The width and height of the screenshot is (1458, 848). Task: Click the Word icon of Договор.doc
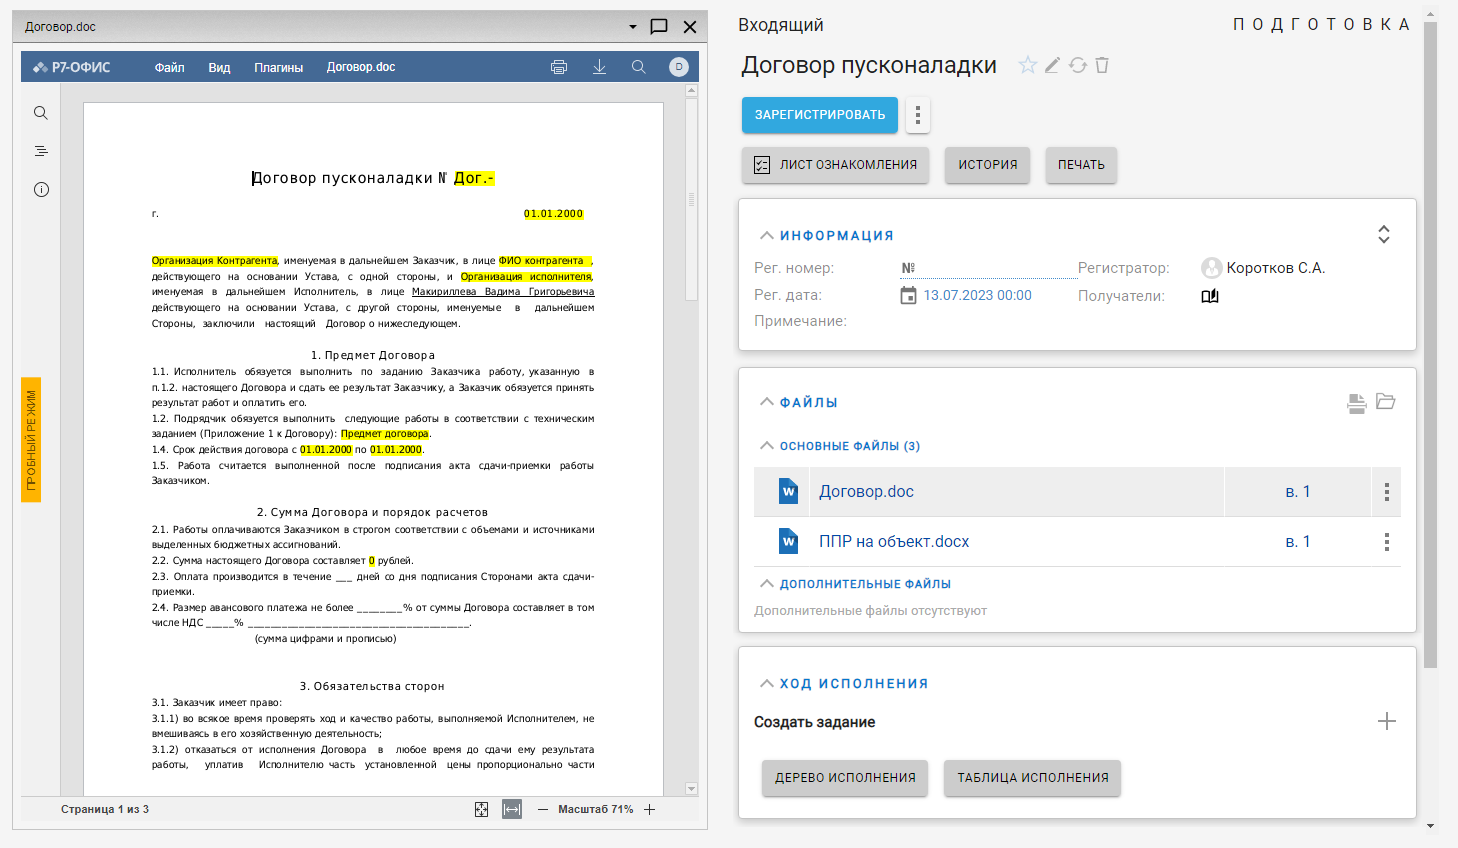click(789, 491)
